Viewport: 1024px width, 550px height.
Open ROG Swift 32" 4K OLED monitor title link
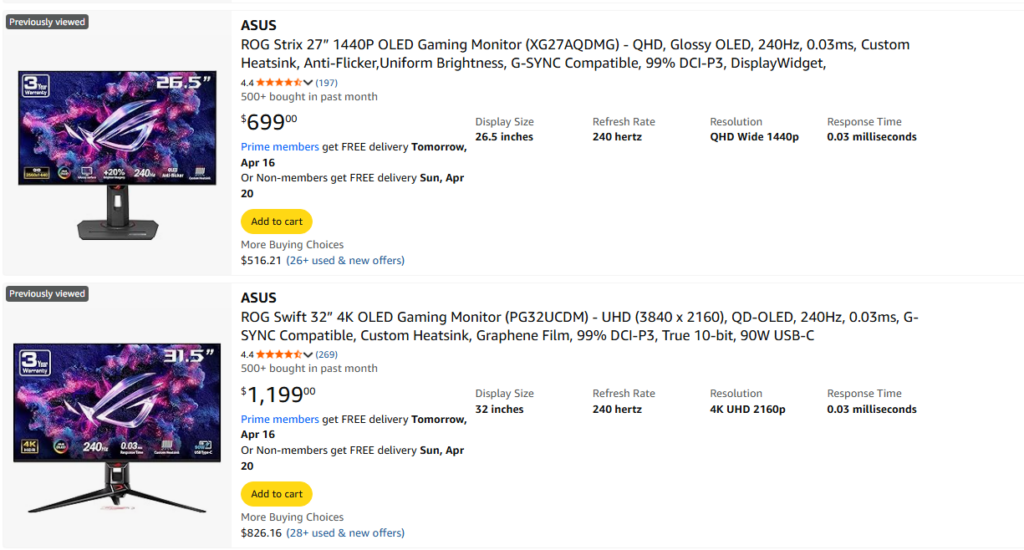[579, 326]
